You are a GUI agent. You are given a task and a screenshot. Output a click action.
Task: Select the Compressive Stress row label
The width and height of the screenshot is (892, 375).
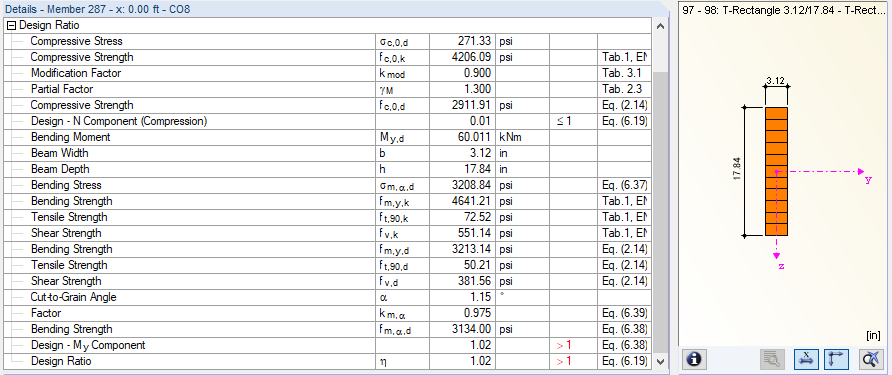(x=76, y=42)
